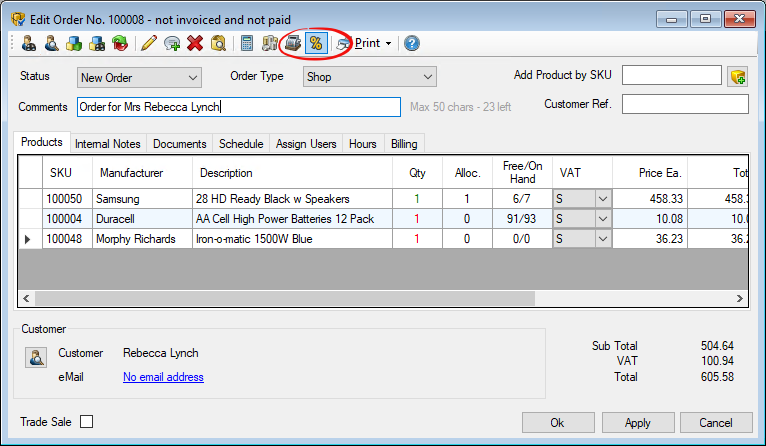The height and width of the screenshot is (446, 766).
Task: Follow the No email address link
Action: [x=163, y=377]
